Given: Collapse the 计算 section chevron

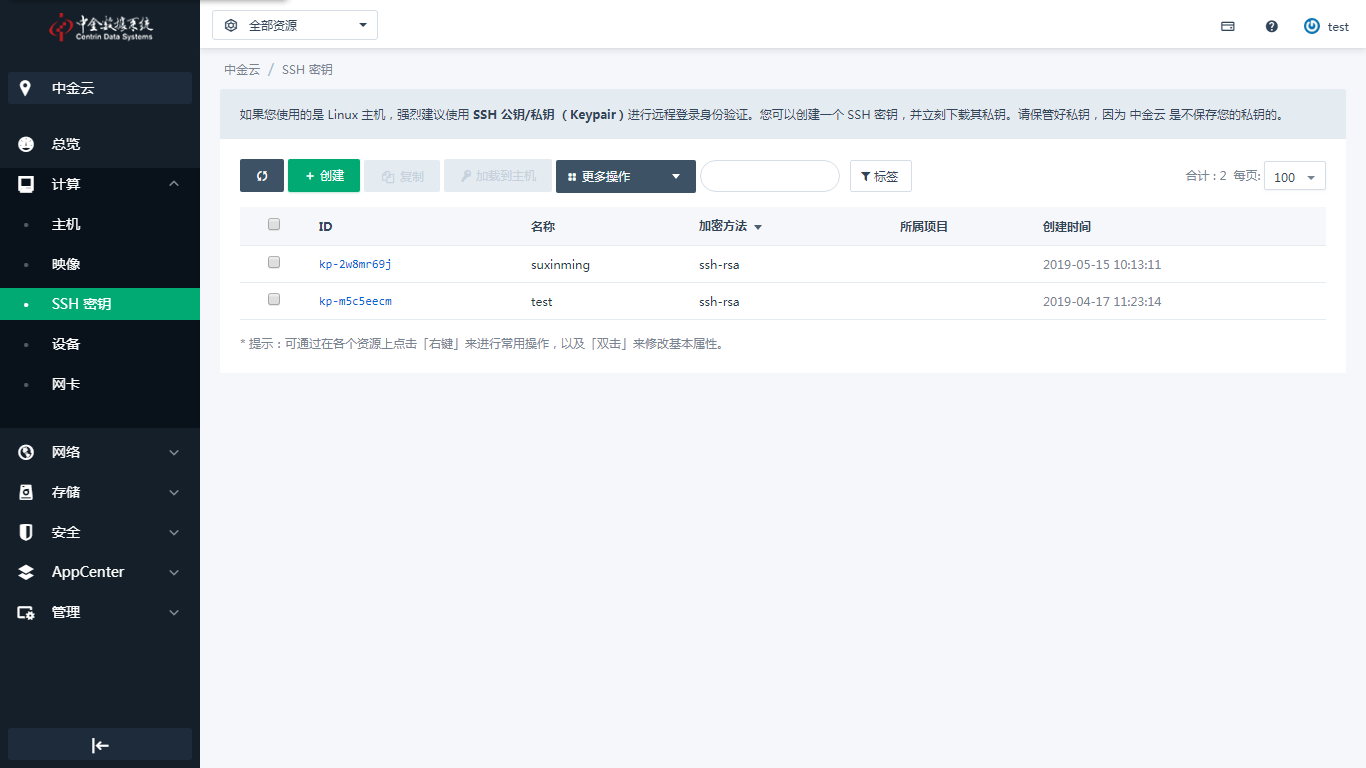Looking at the screenshot, I should (174, 184).
